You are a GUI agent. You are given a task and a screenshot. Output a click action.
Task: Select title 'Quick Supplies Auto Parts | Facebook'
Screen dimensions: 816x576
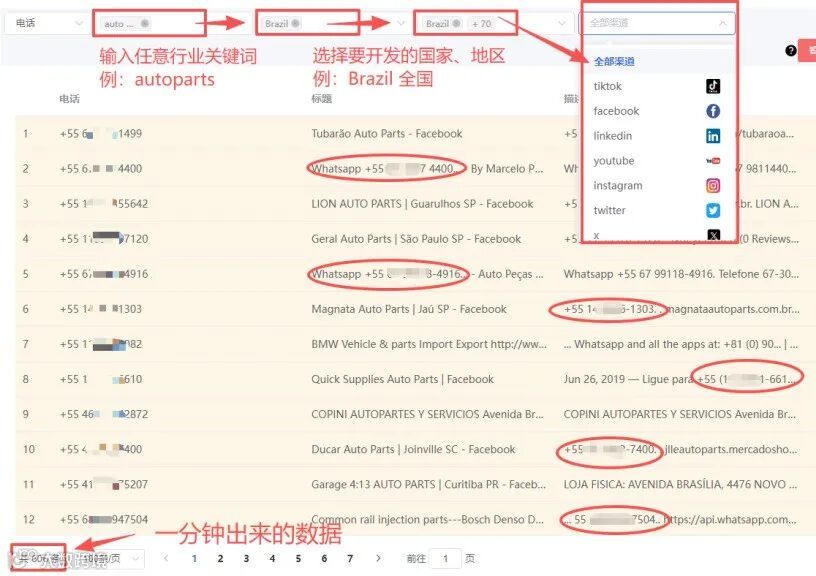point(402,379)
